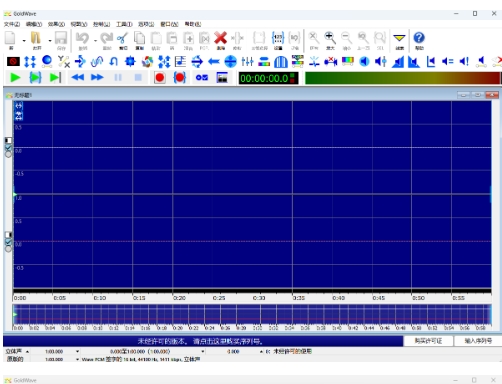
Task: Open the selection range dropdown arrow in status bar
Action: (x=203, y=351)
